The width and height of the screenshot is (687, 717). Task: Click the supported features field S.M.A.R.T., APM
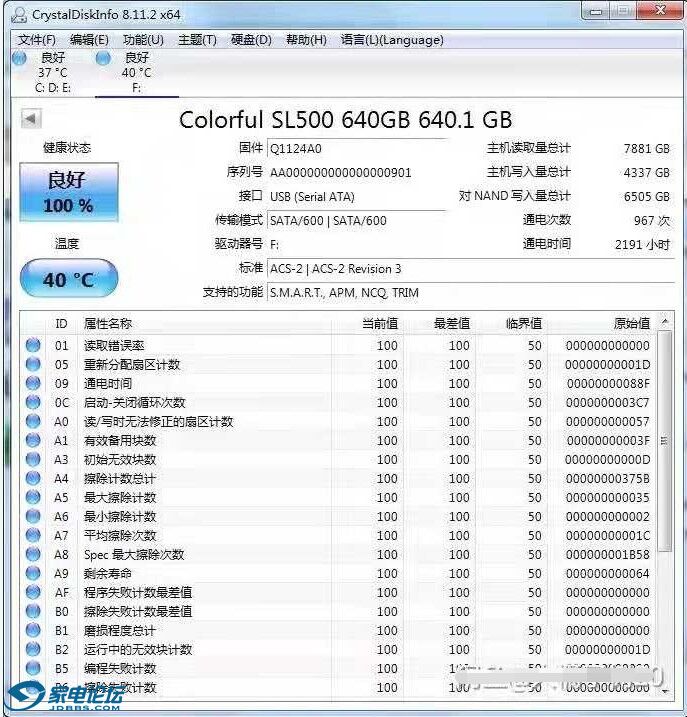point(471,293)
